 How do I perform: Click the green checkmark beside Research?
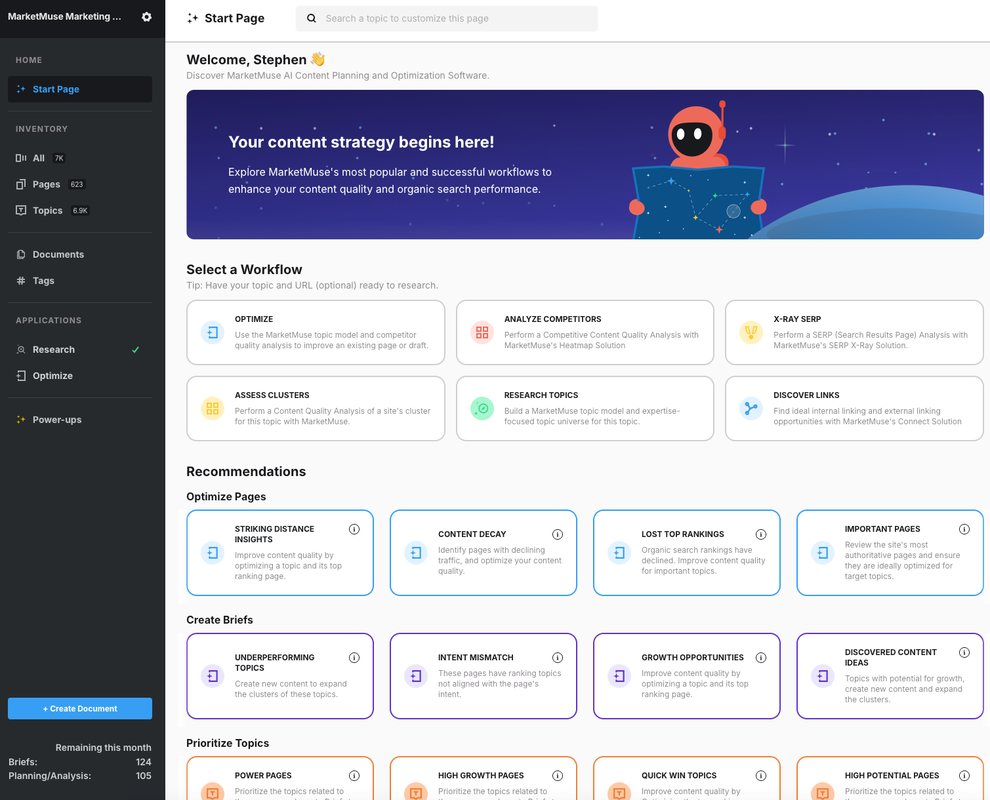135,349
